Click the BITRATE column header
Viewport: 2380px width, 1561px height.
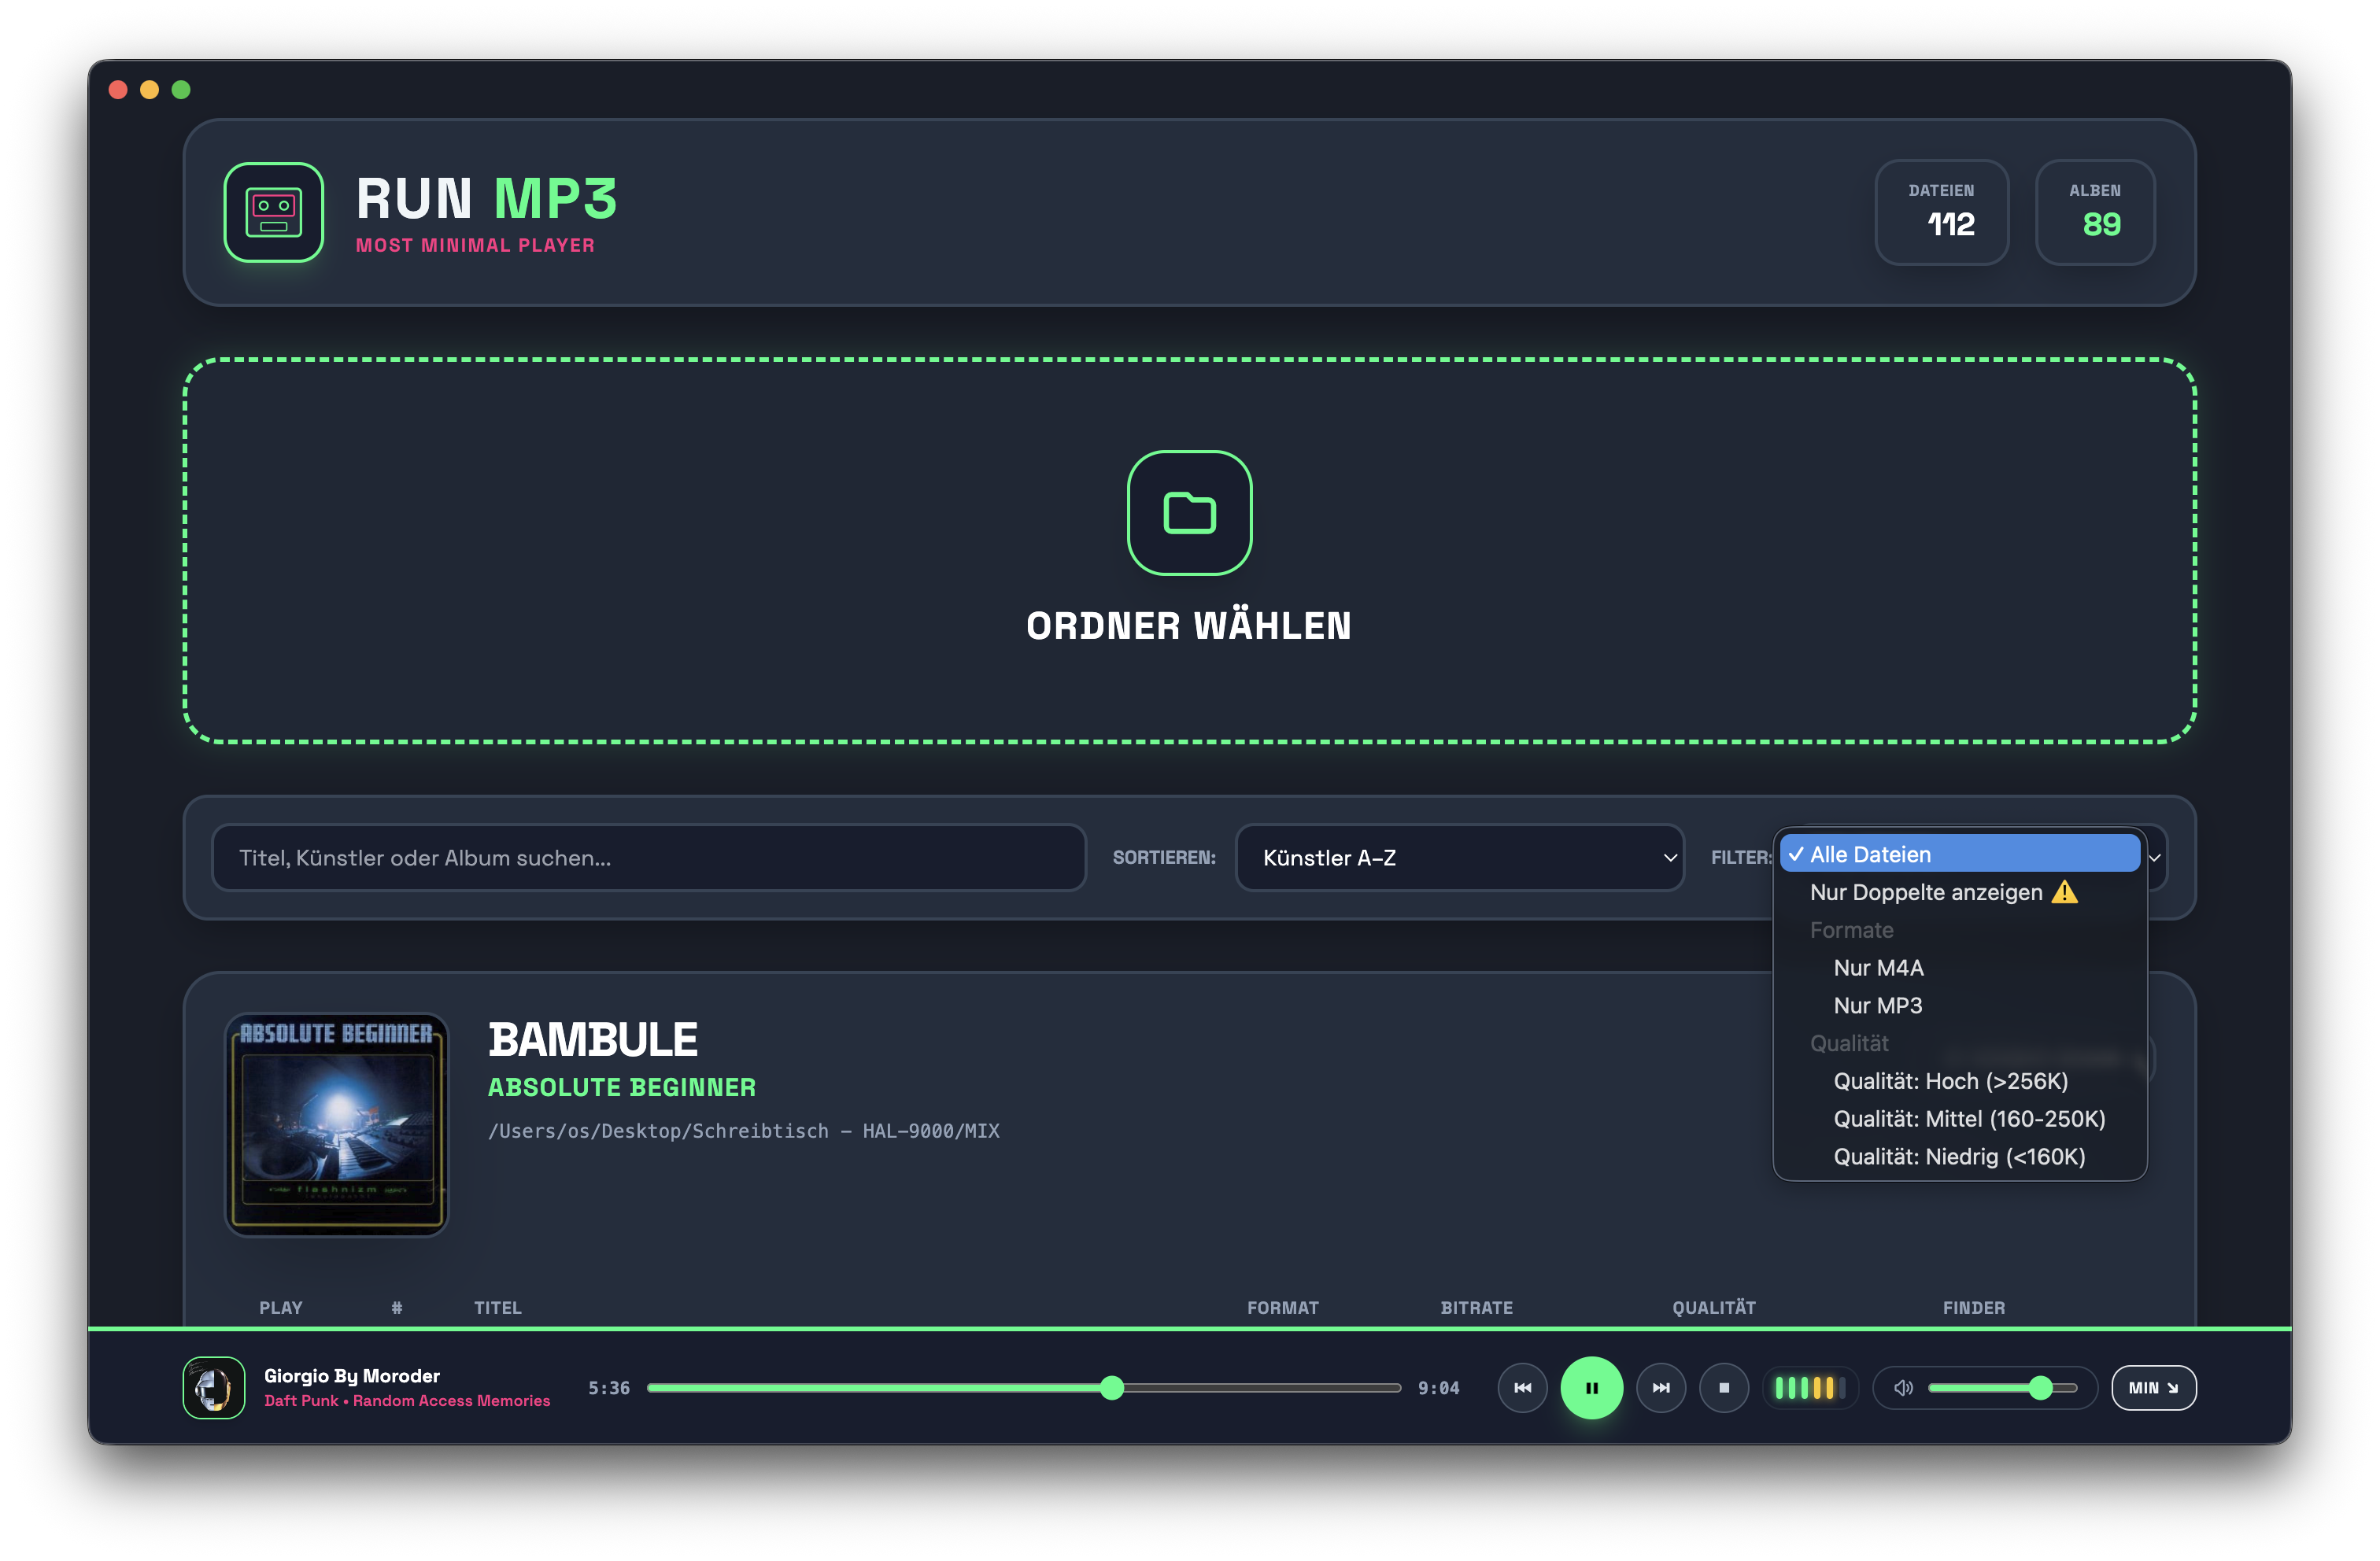pos(1476,1307)
